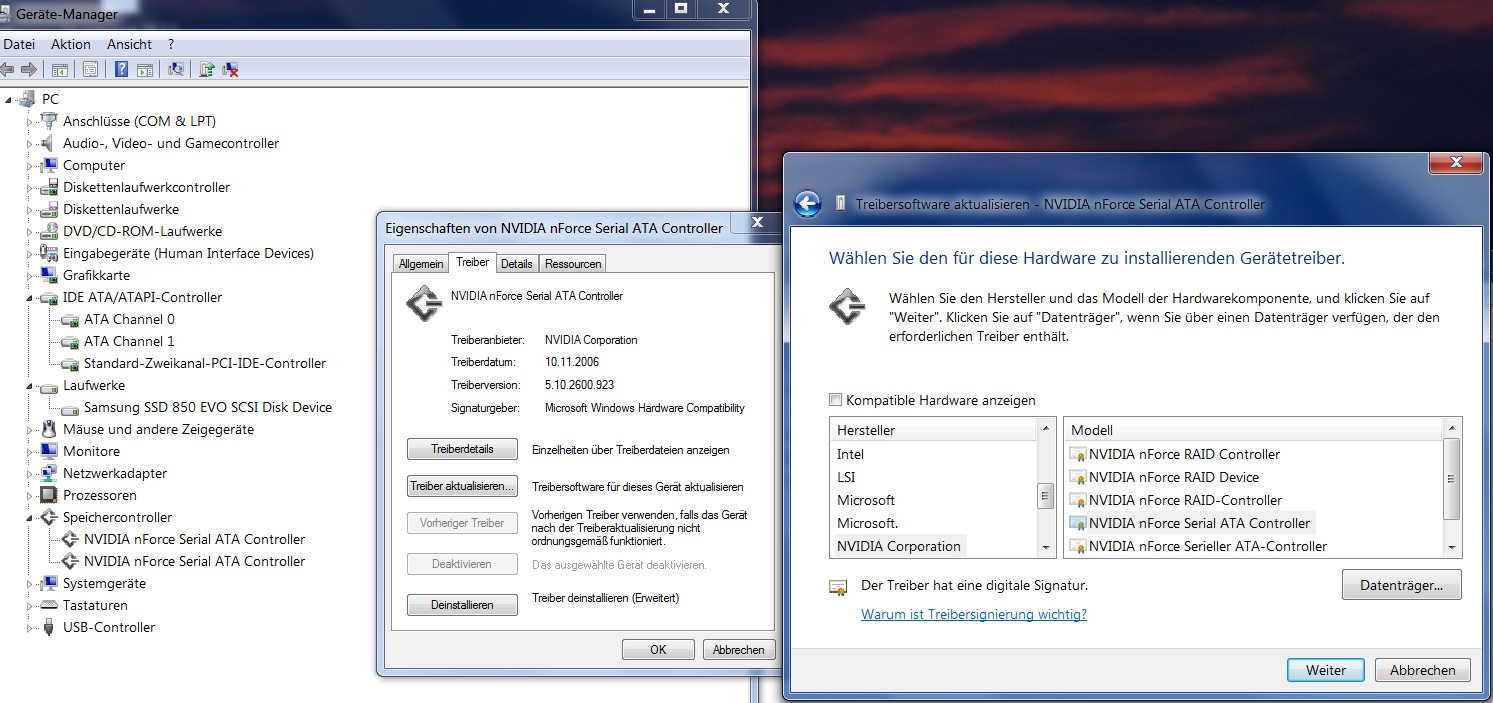Select Standard-Zweikanal-PCI-IDE-Controller in tree
Viewport: 1493px width, 703px height.
pyautogui.click(x=204, y=363)
